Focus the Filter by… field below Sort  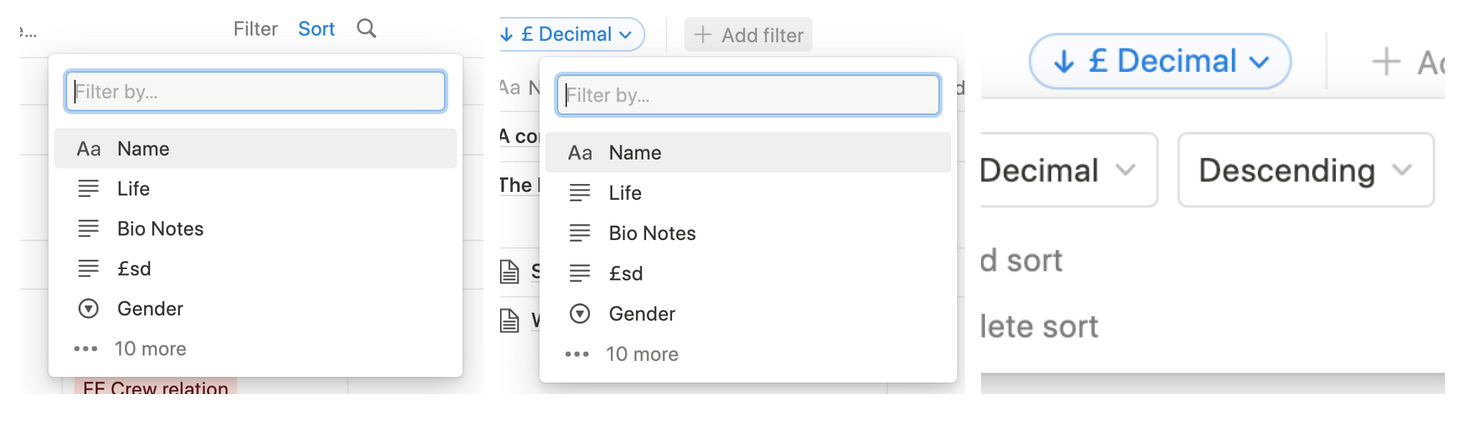point(256,92)
